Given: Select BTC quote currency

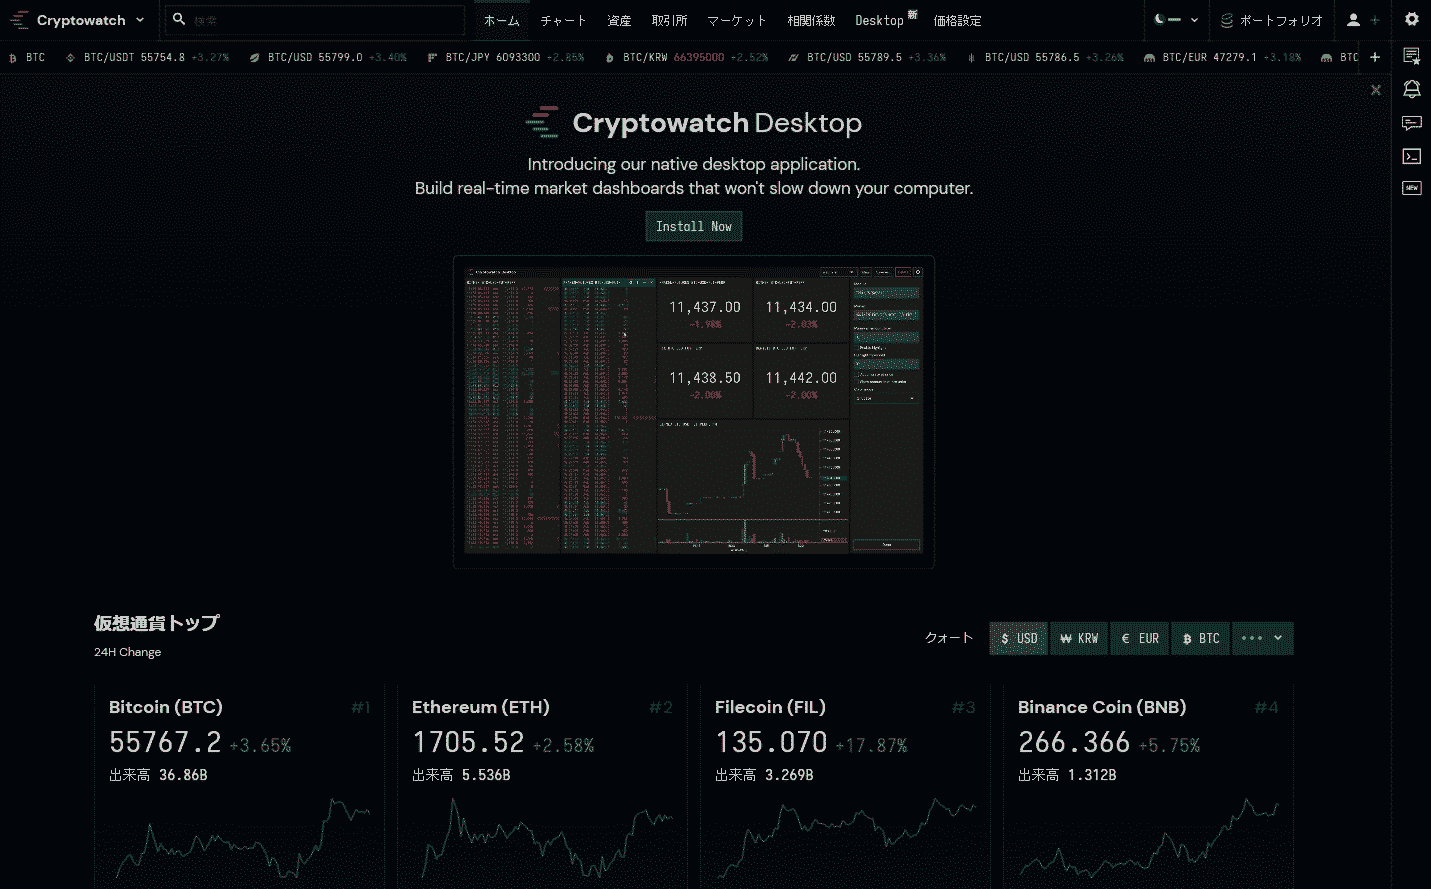Looking at the screenshot, I should [1201, 638].
